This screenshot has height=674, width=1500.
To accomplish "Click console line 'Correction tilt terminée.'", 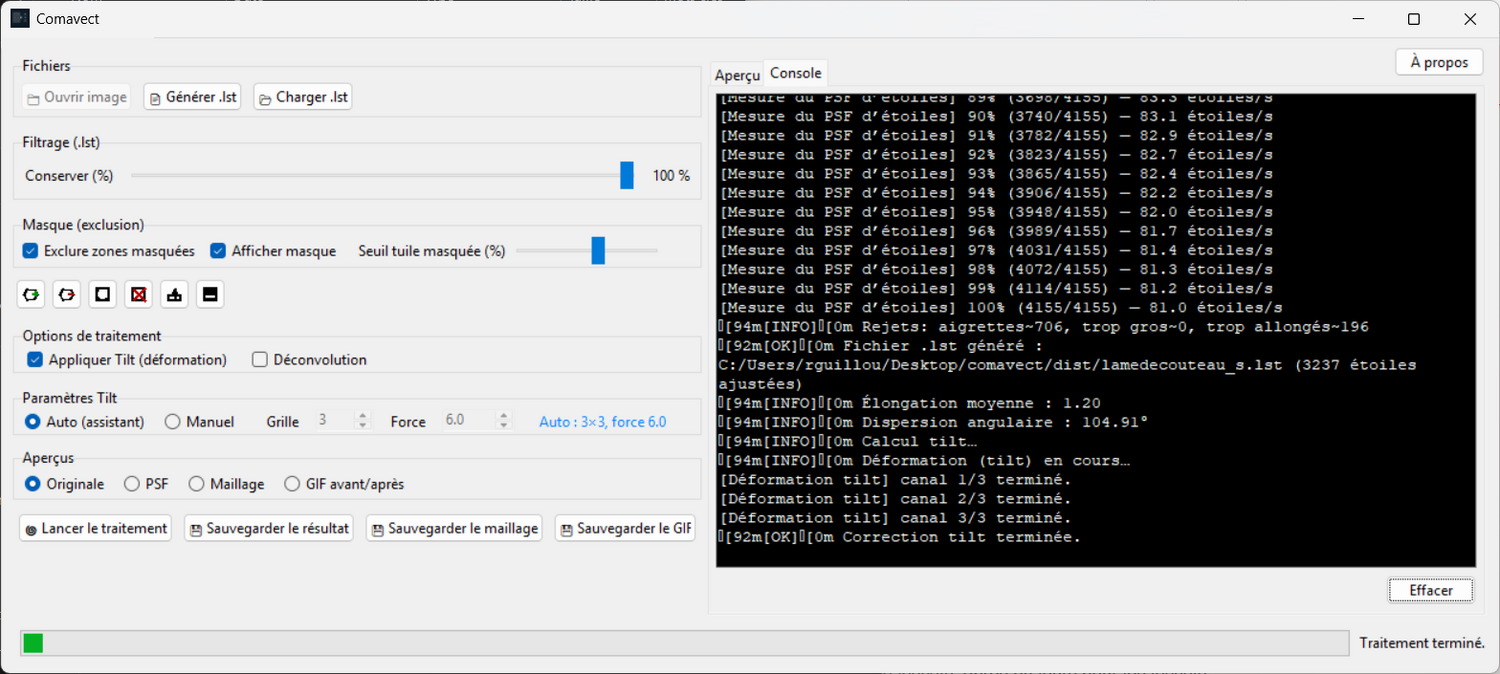I will coord(900,537).
